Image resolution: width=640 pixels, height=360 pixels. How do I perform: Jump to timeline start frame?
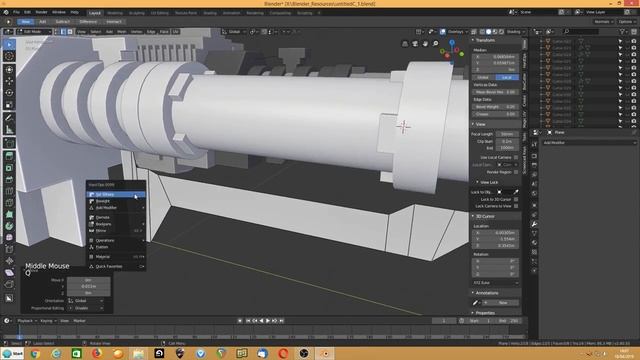coord(248,321)
